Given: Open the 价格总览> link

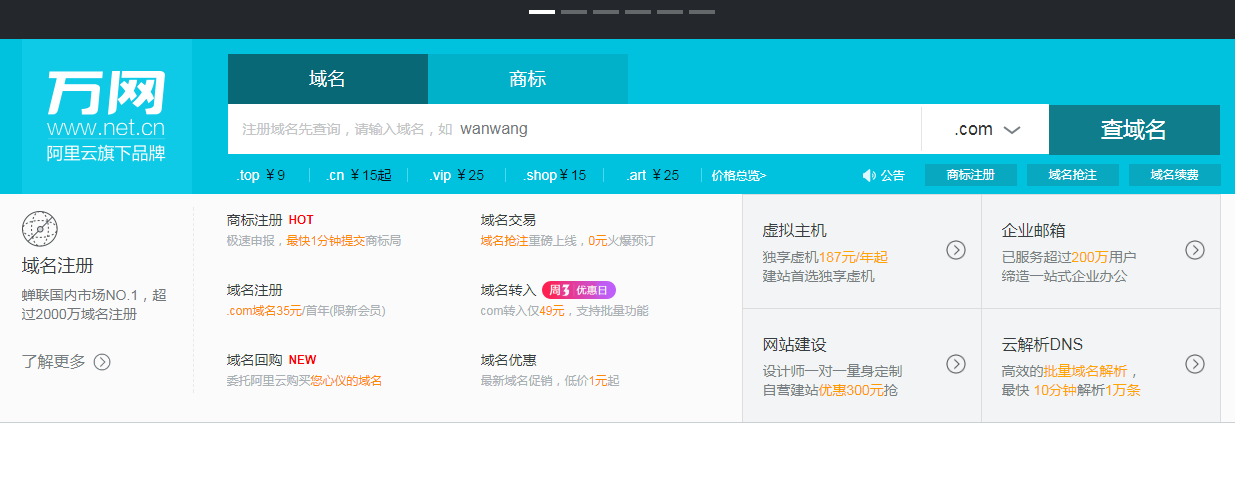Looking at the screenshot, I should [x=739, y=176].
